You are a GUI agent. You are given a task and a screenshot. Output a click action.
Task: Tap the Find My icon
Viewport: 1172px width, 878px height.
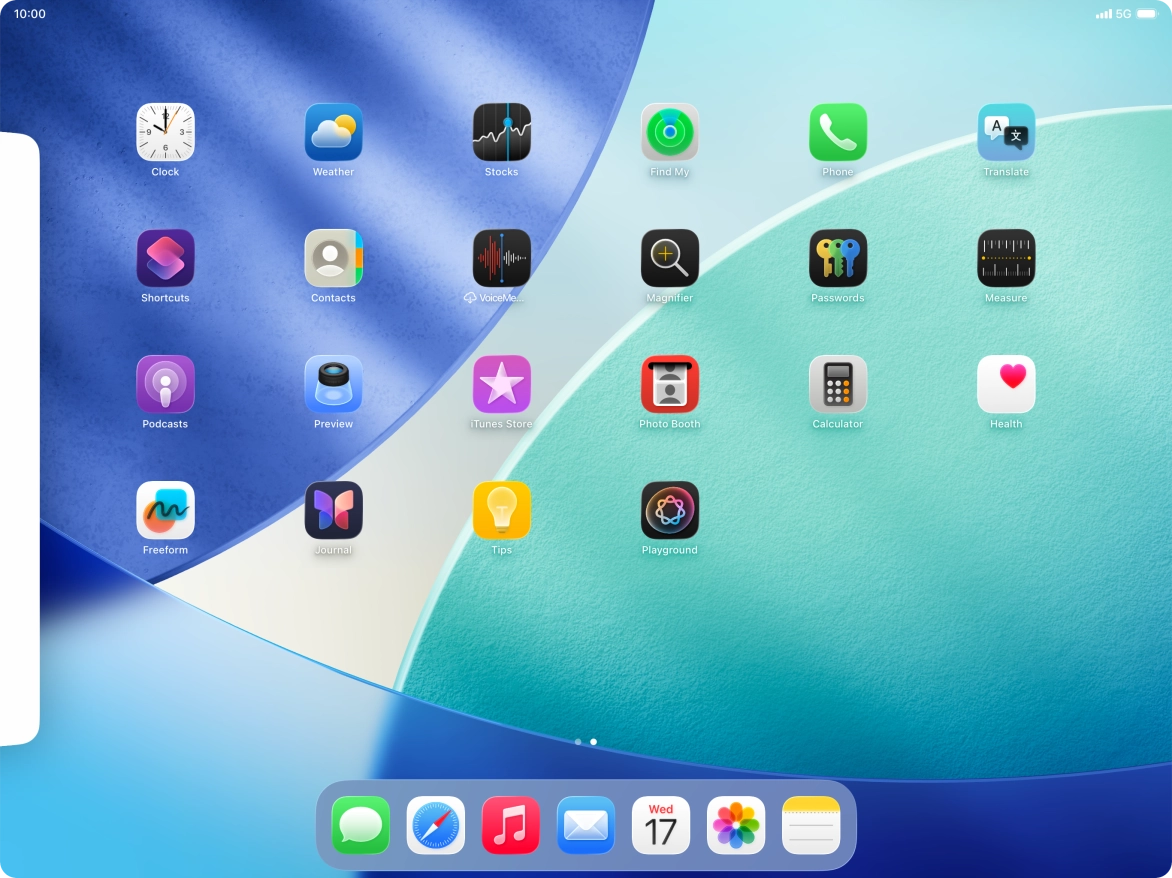click(x=669, y=133)
